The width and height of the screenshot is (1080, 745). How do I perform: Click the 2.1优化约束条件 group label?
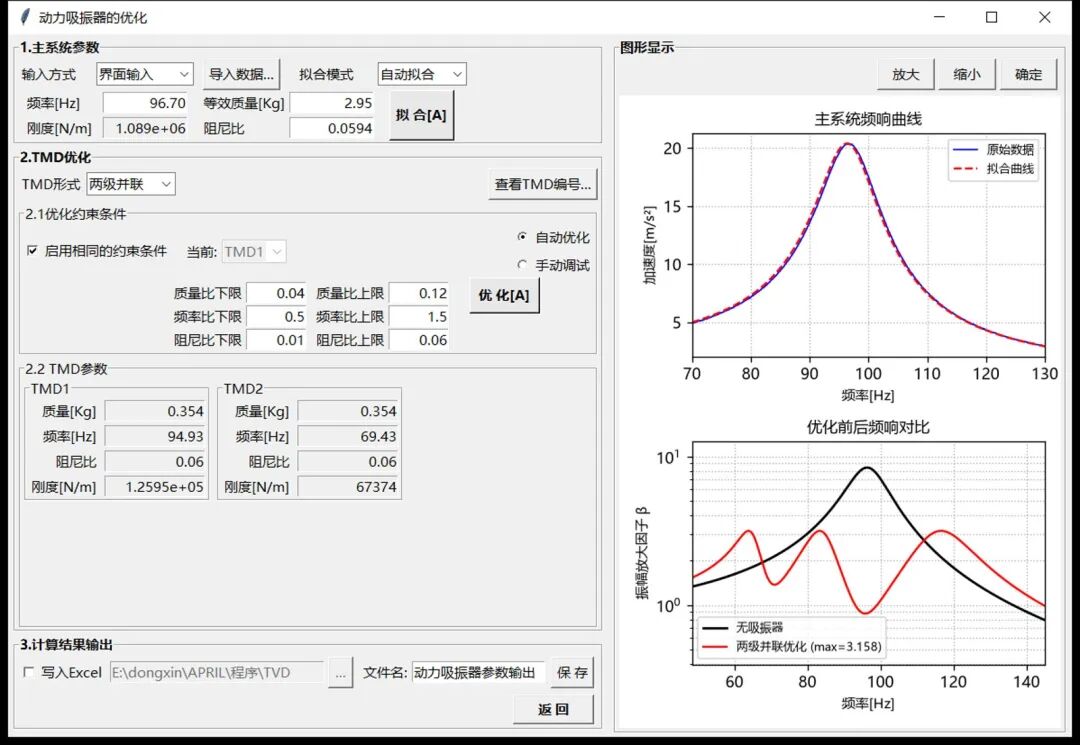click(76, 214)
